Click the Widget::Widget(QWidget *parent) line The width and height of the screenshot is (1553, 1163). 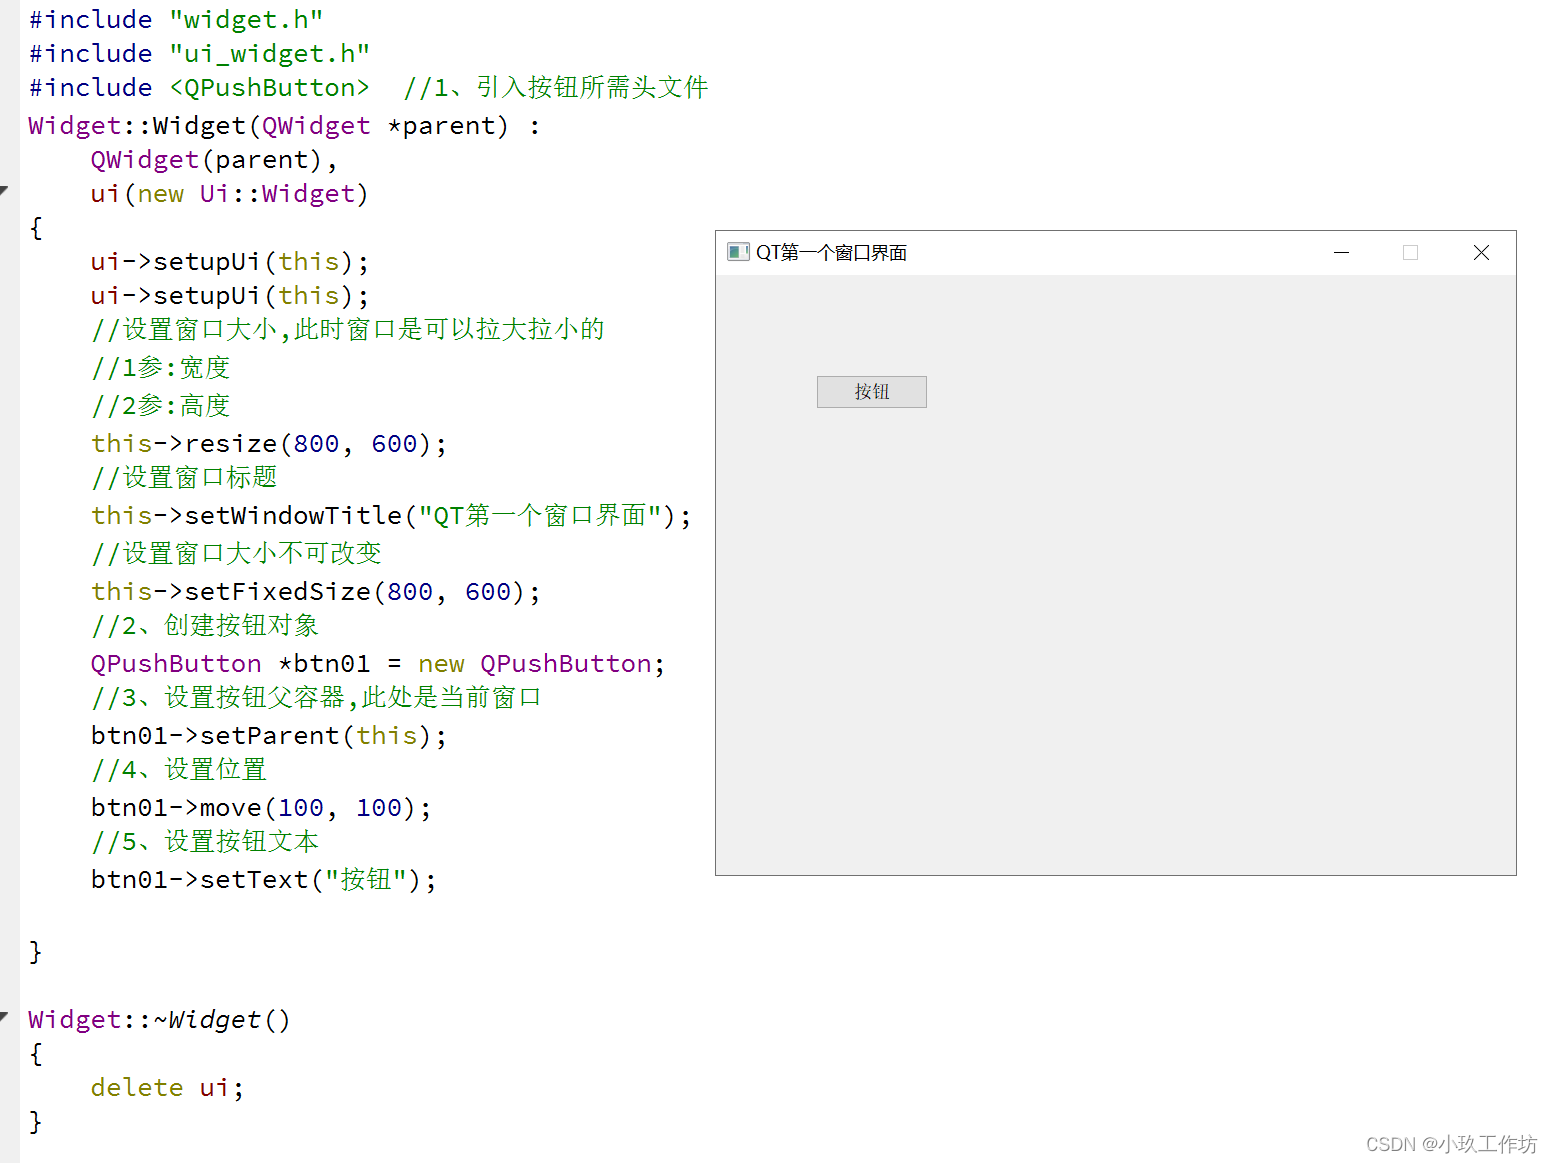point(284,126)
